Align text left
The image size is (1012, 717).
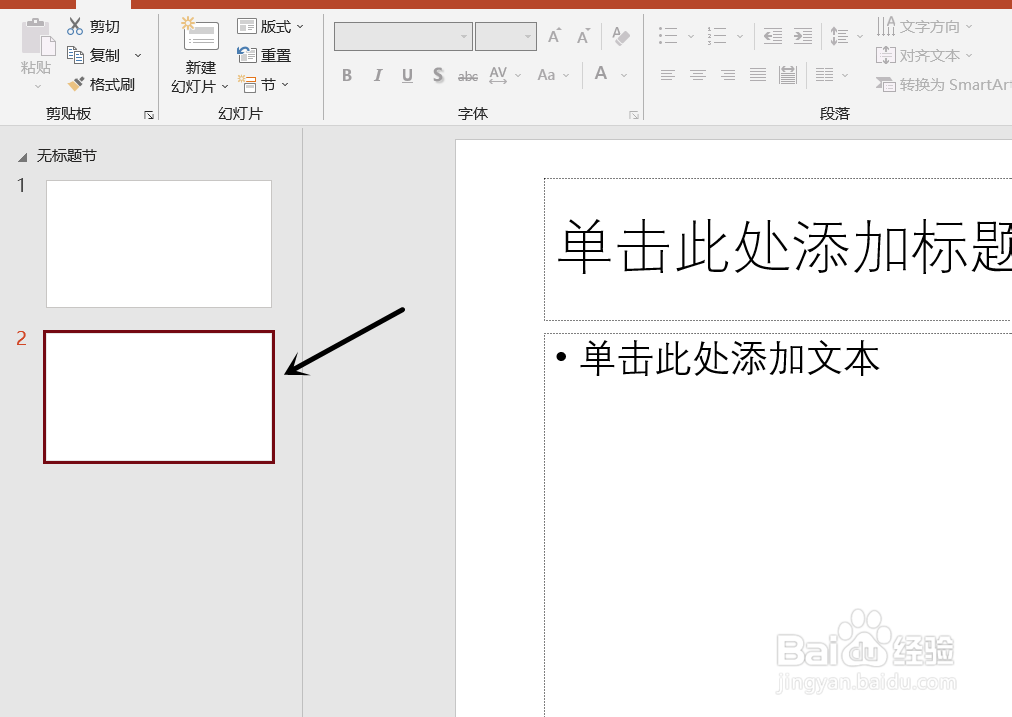click(668, 76)
